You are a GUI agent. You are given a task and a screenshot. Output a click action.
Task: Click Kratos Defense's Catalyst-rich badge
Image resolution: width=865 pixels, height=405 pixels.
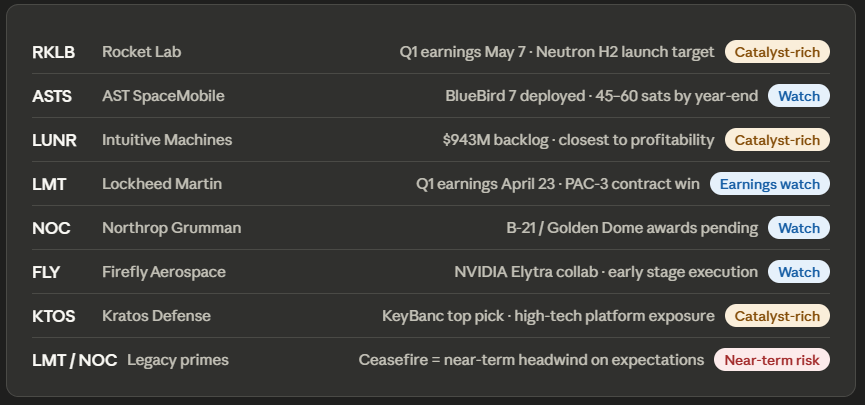click(777, 316)
